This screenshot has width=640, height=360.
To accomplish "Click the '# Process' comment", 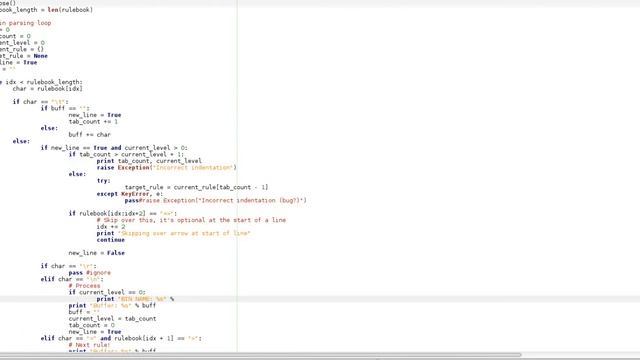I will [84, 286].
